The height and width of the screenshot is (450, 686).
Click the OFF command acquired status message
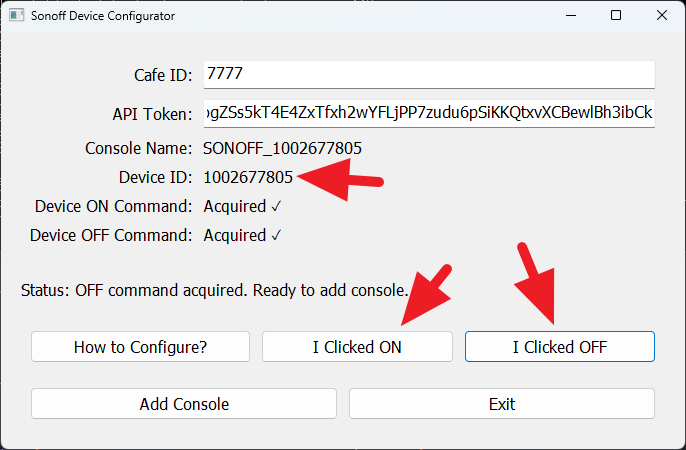click(x=214, y=291)
